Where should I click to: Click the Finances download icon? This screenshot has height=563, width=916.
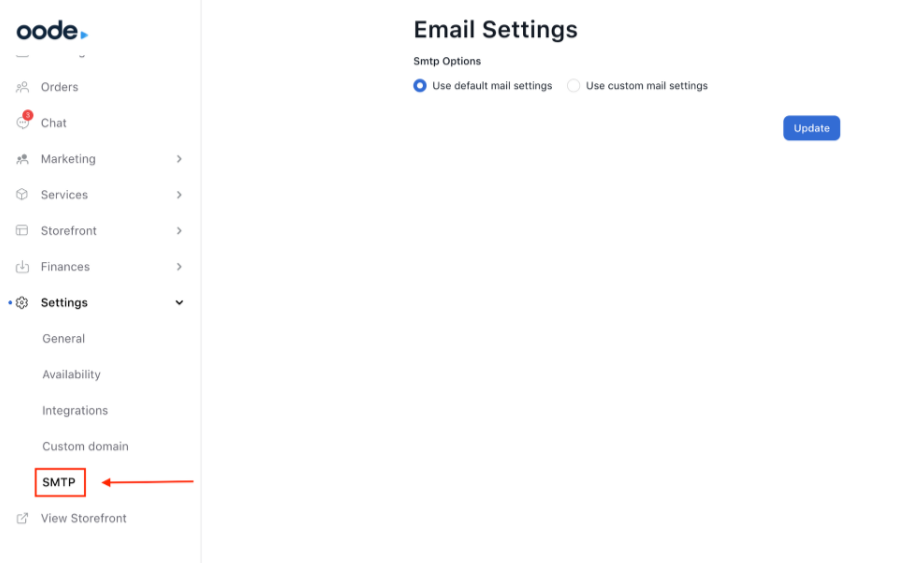22,267
